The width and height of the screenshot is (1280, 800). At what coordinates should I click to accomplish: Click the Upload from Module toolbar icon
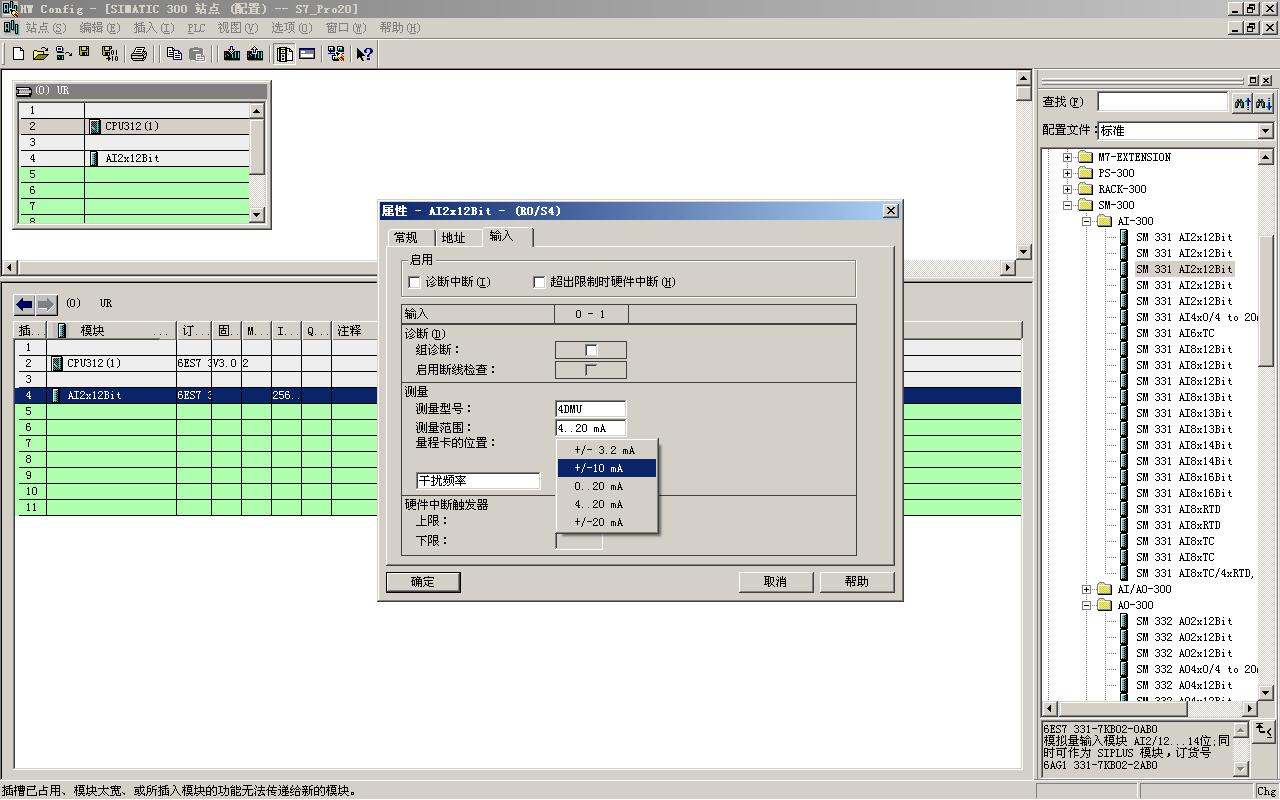pyautogui.click(x=255, y=54)
